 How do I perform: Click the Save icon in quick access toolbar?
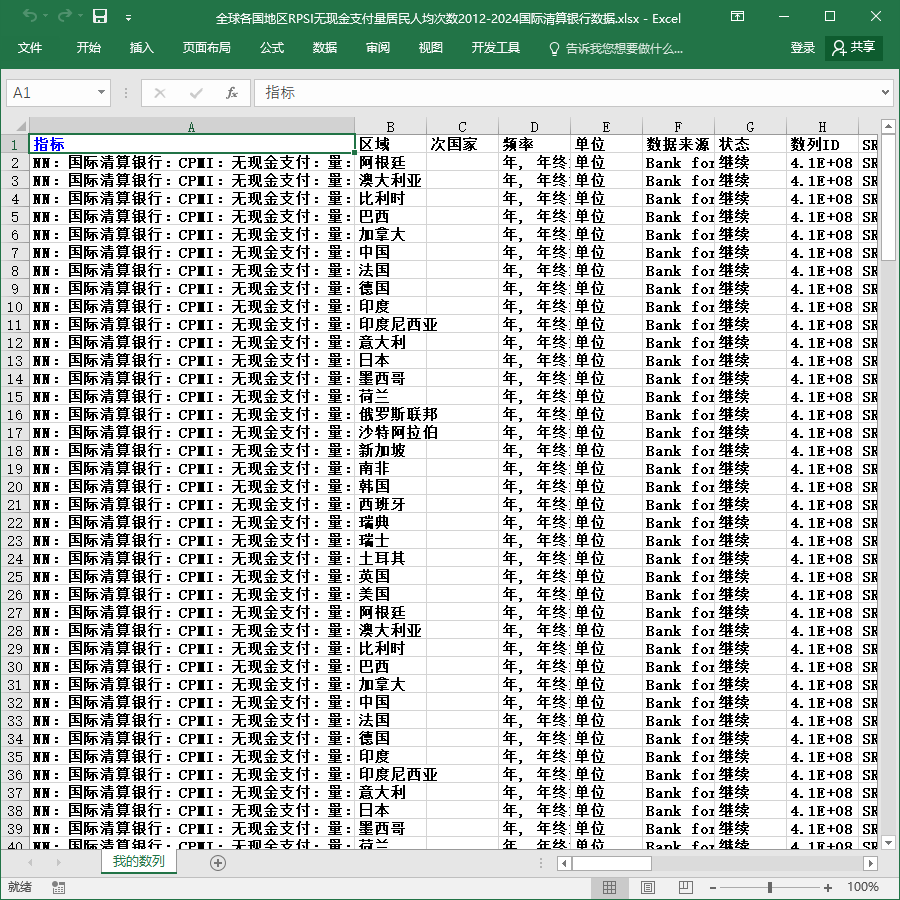pos(100,17)
